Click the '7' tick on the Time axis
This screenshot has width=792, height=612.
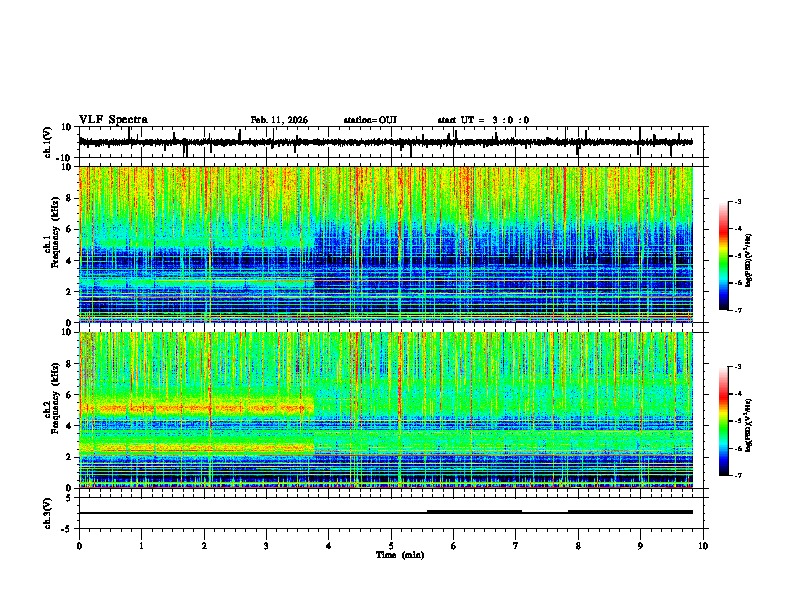point(516,546)
